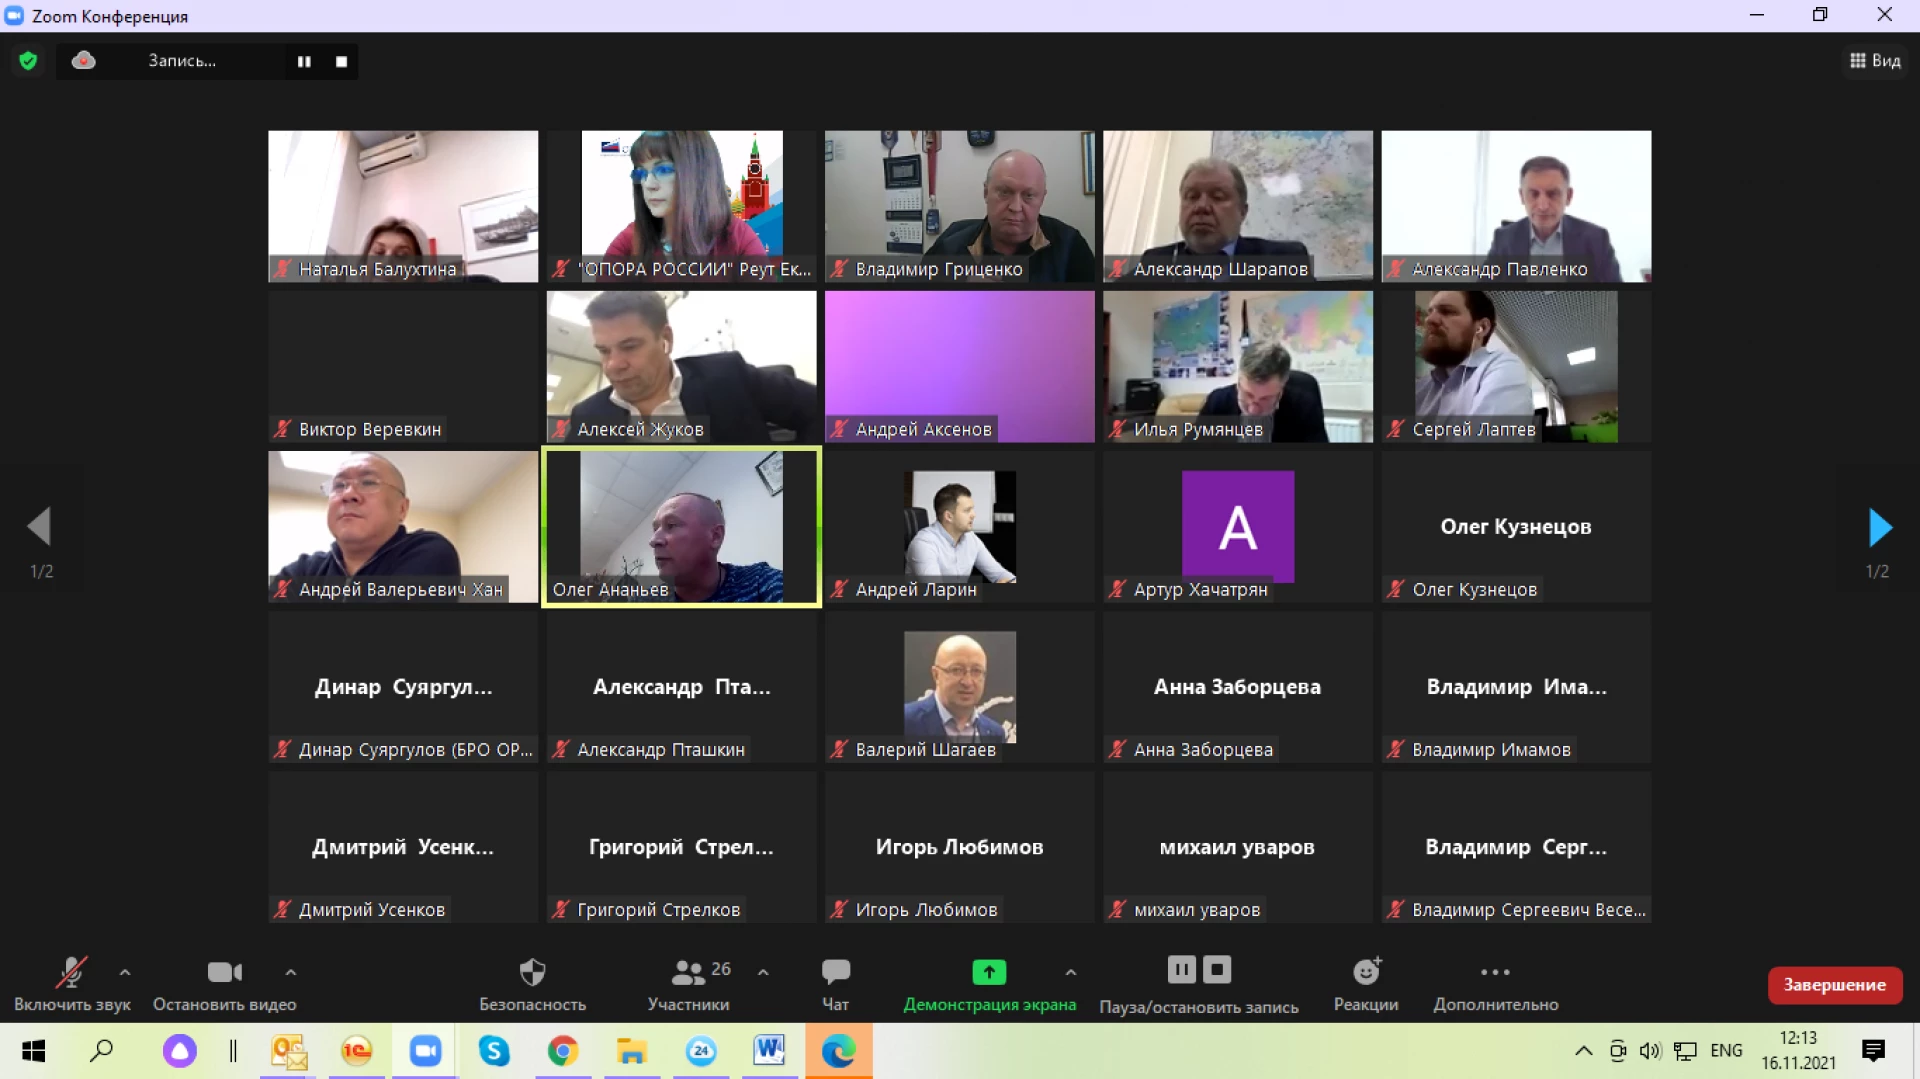1920x1079 pixels.
Task: Open the Вид layout menu
Action: pyautogui.click(x=1875, y=61)
